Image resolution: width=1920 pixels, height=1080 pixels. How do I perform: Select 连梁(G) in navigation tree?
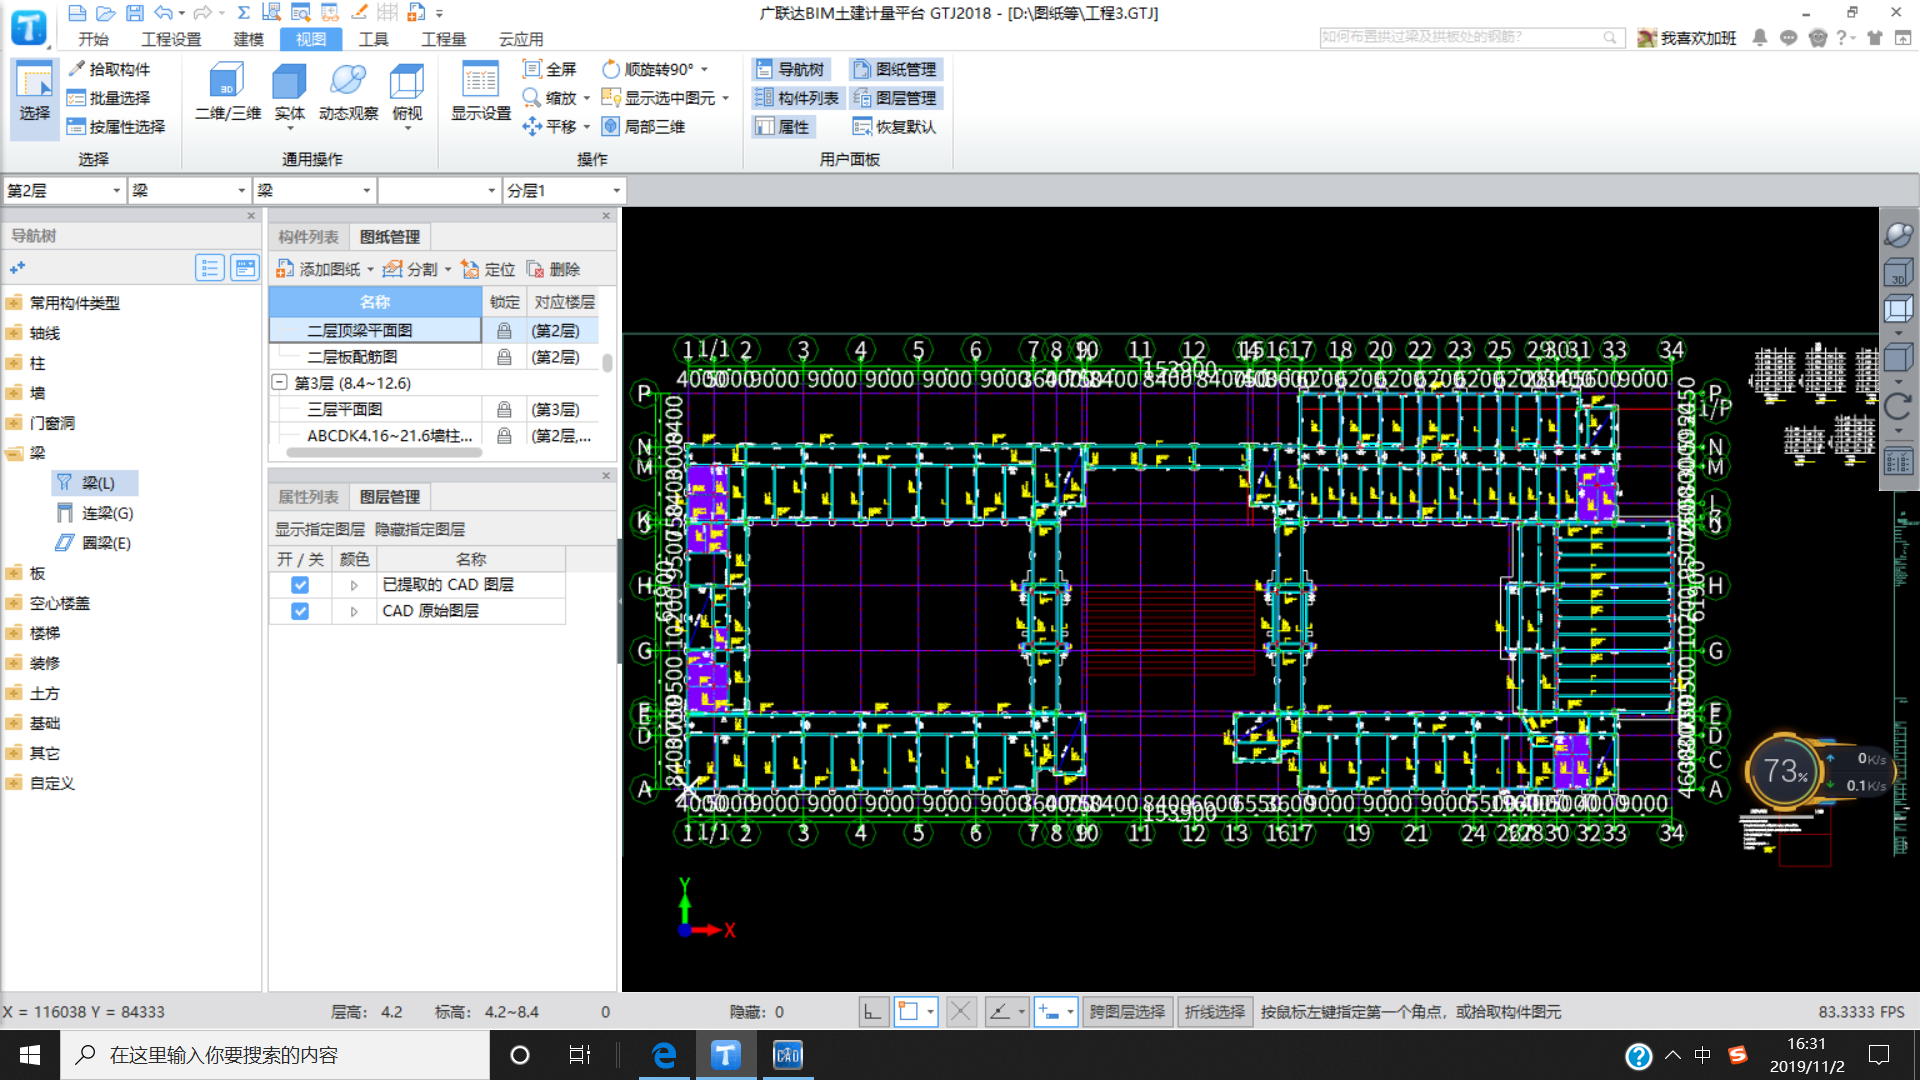tap(95, 513)
